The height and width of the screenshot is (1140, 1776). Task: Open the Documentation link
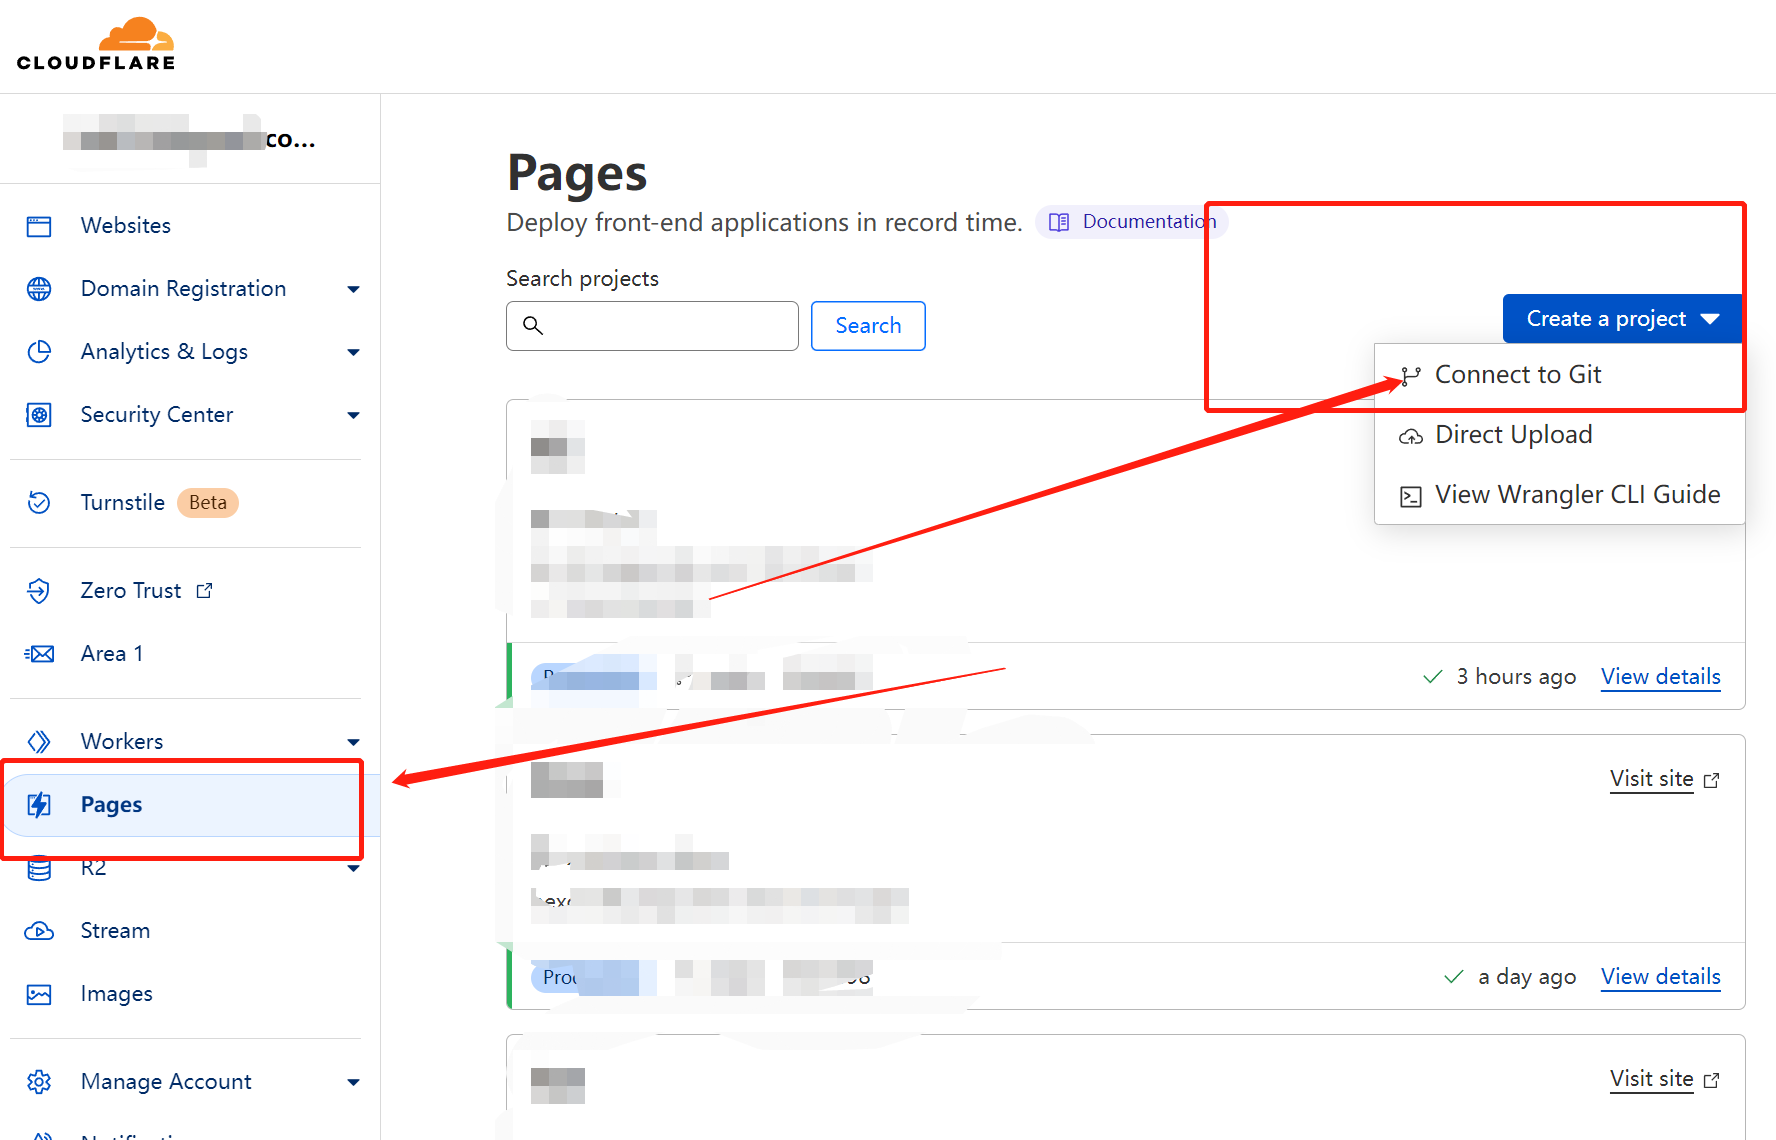coord(1132,222)
